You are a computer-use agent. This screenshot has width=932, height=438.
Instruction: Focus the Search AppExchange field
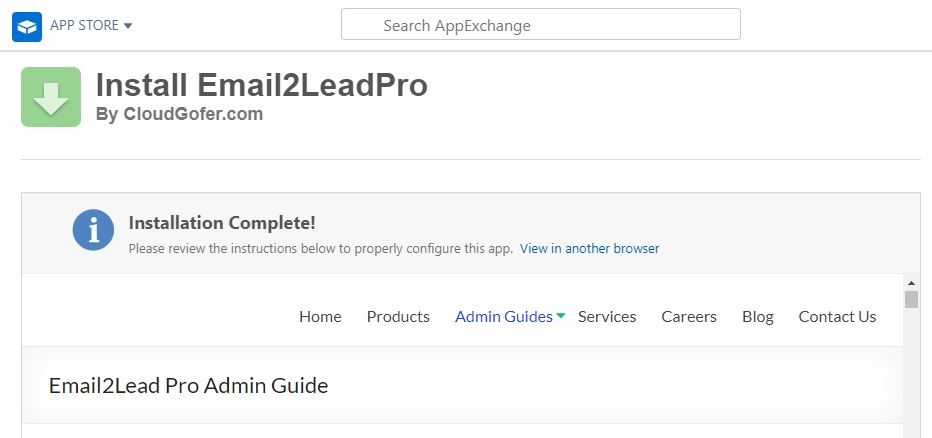(x=540, y=25)
